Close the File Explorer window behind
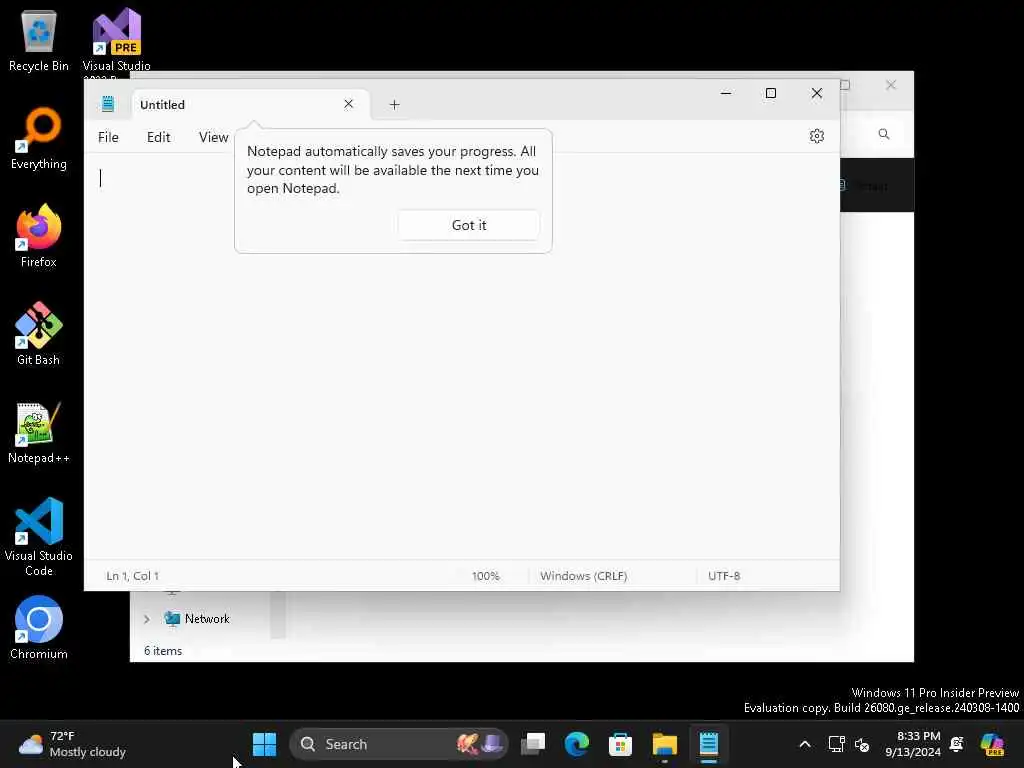 (891, 85)
